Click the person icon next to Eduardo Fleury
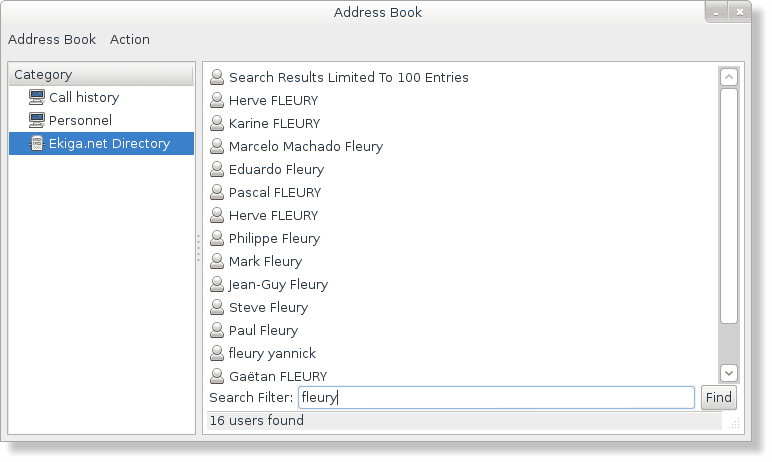This screenshot has height=462, width=772. tap(217, 169)
